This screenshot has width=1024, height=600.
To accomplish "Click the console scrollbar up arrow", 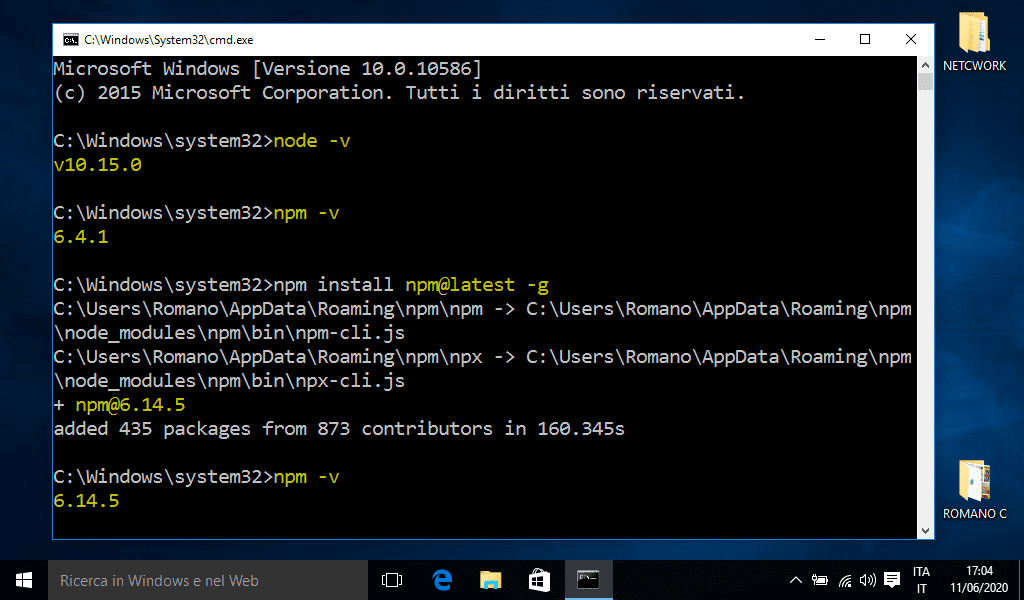I will click(x=925, y=65).
